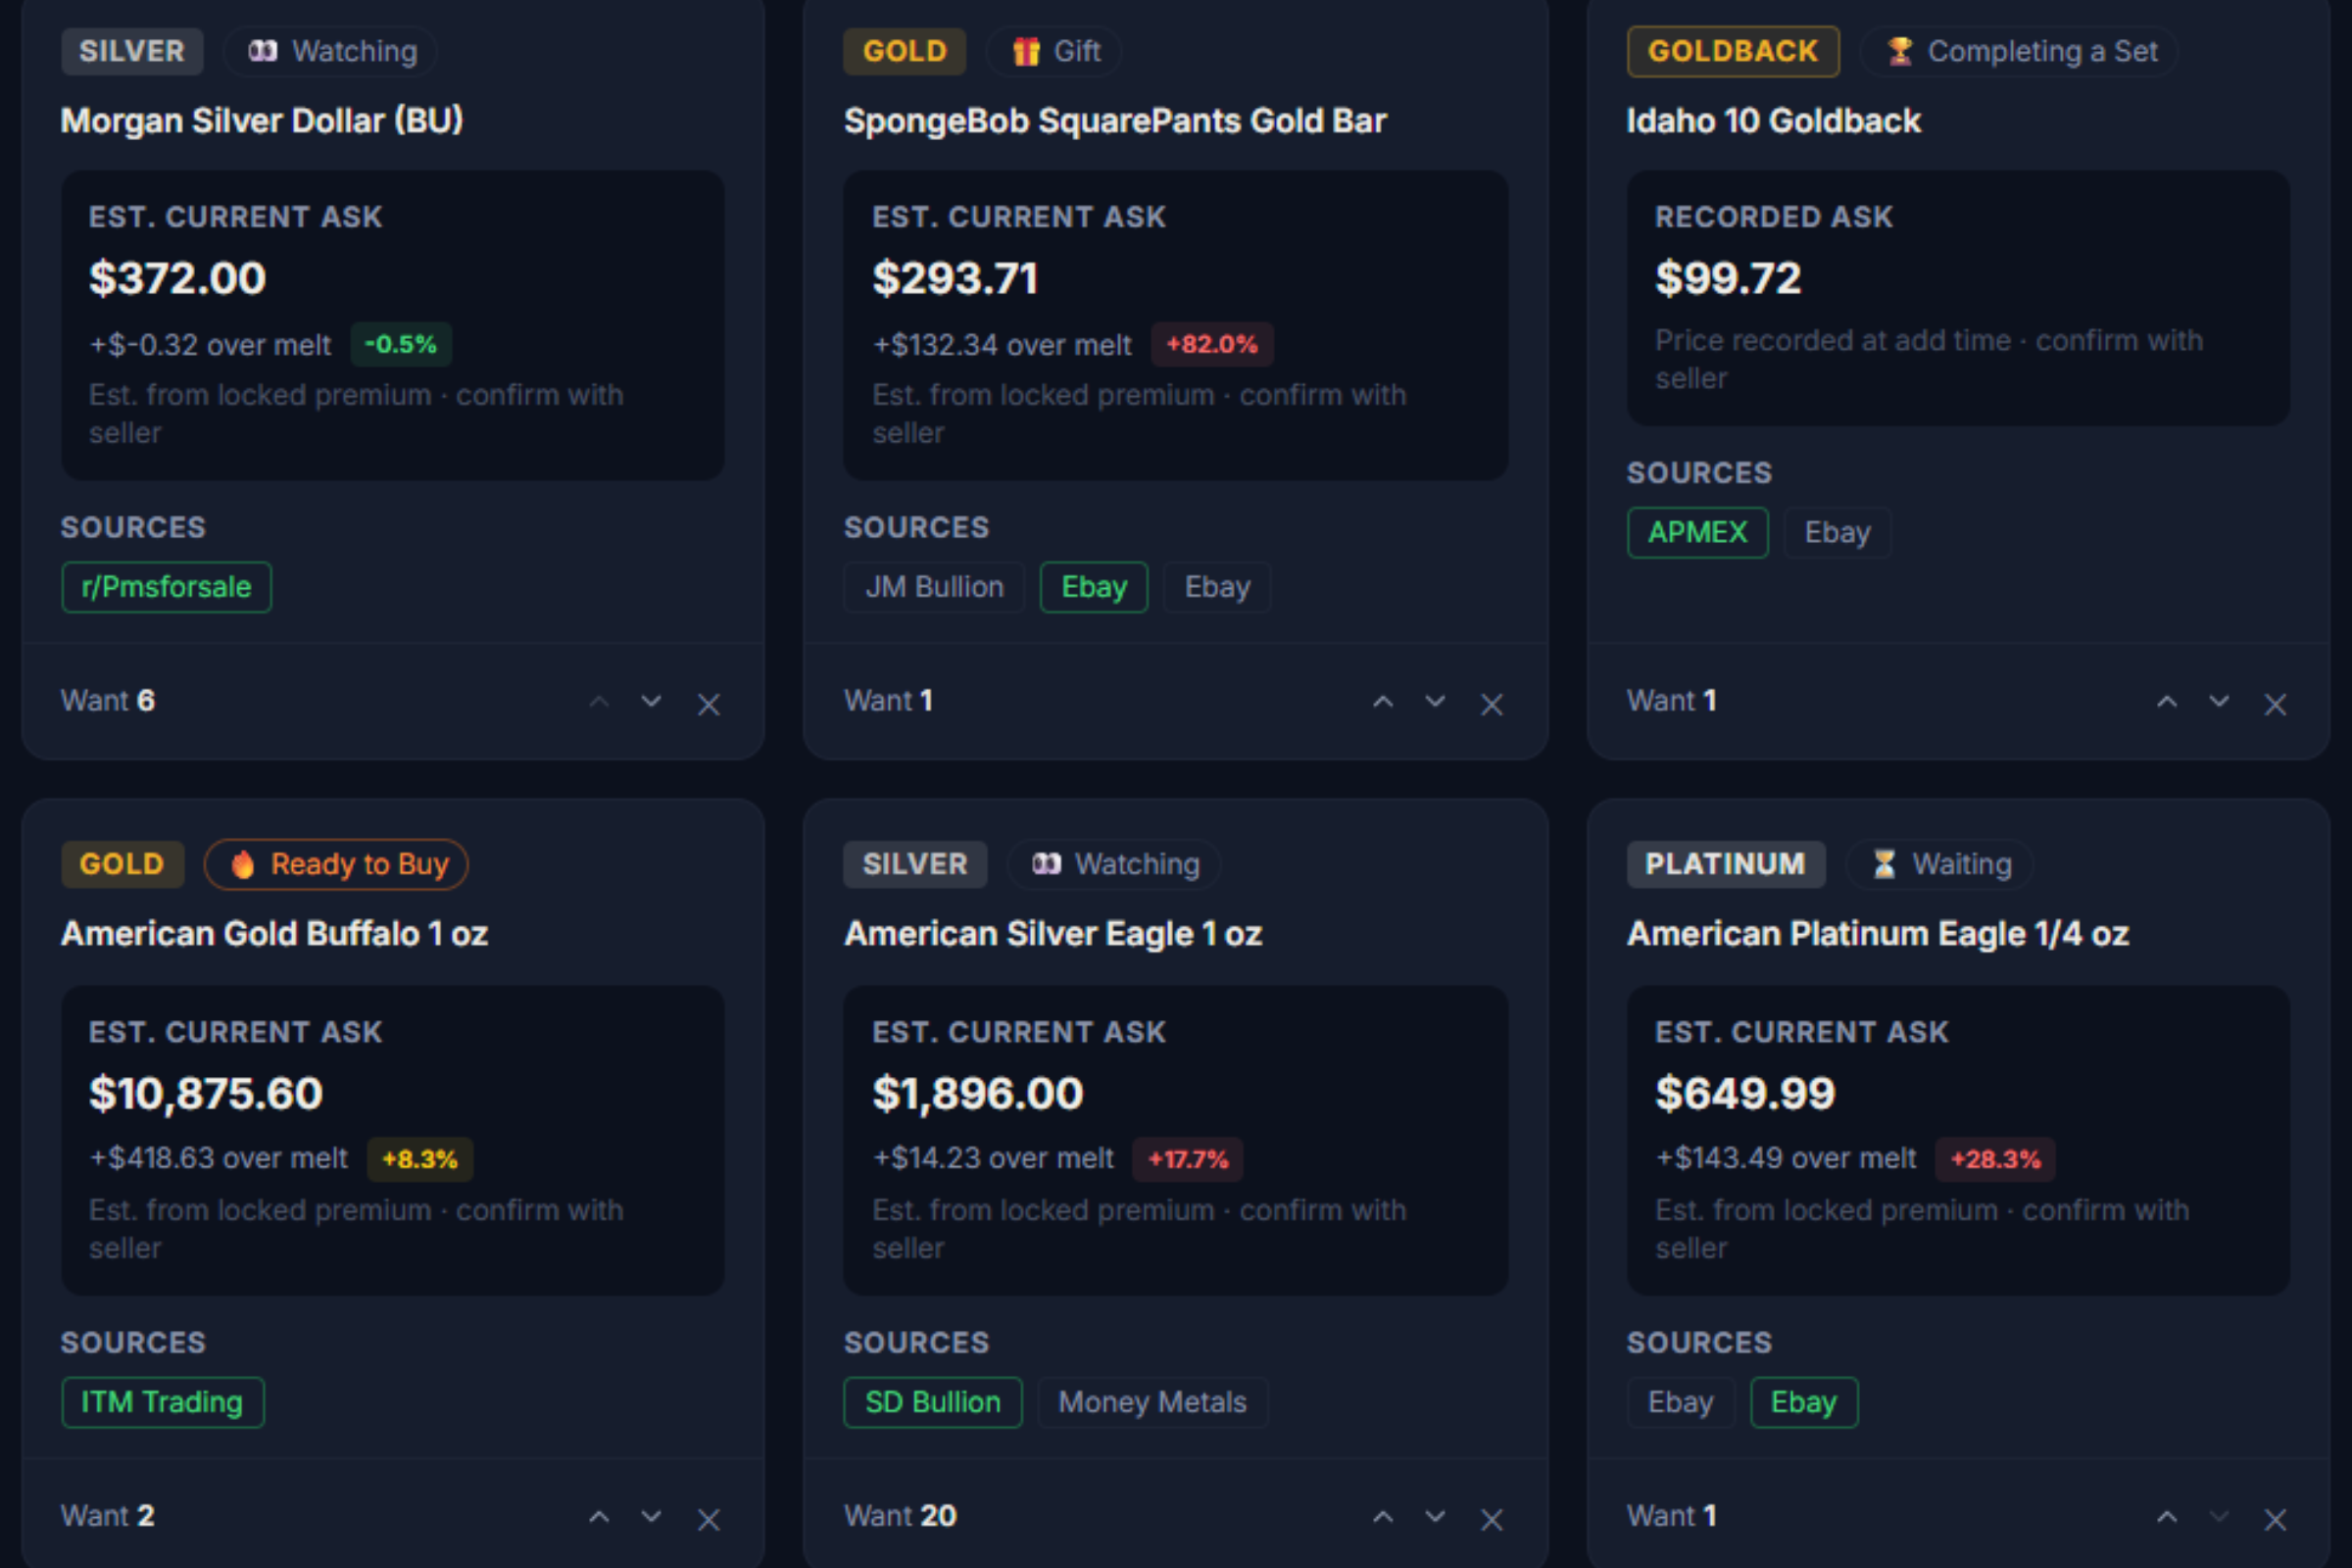Click the +82.0% premium badge on SpongeBob bar
Viewport: 2352px width, 1568px height.
(1212, 344)
